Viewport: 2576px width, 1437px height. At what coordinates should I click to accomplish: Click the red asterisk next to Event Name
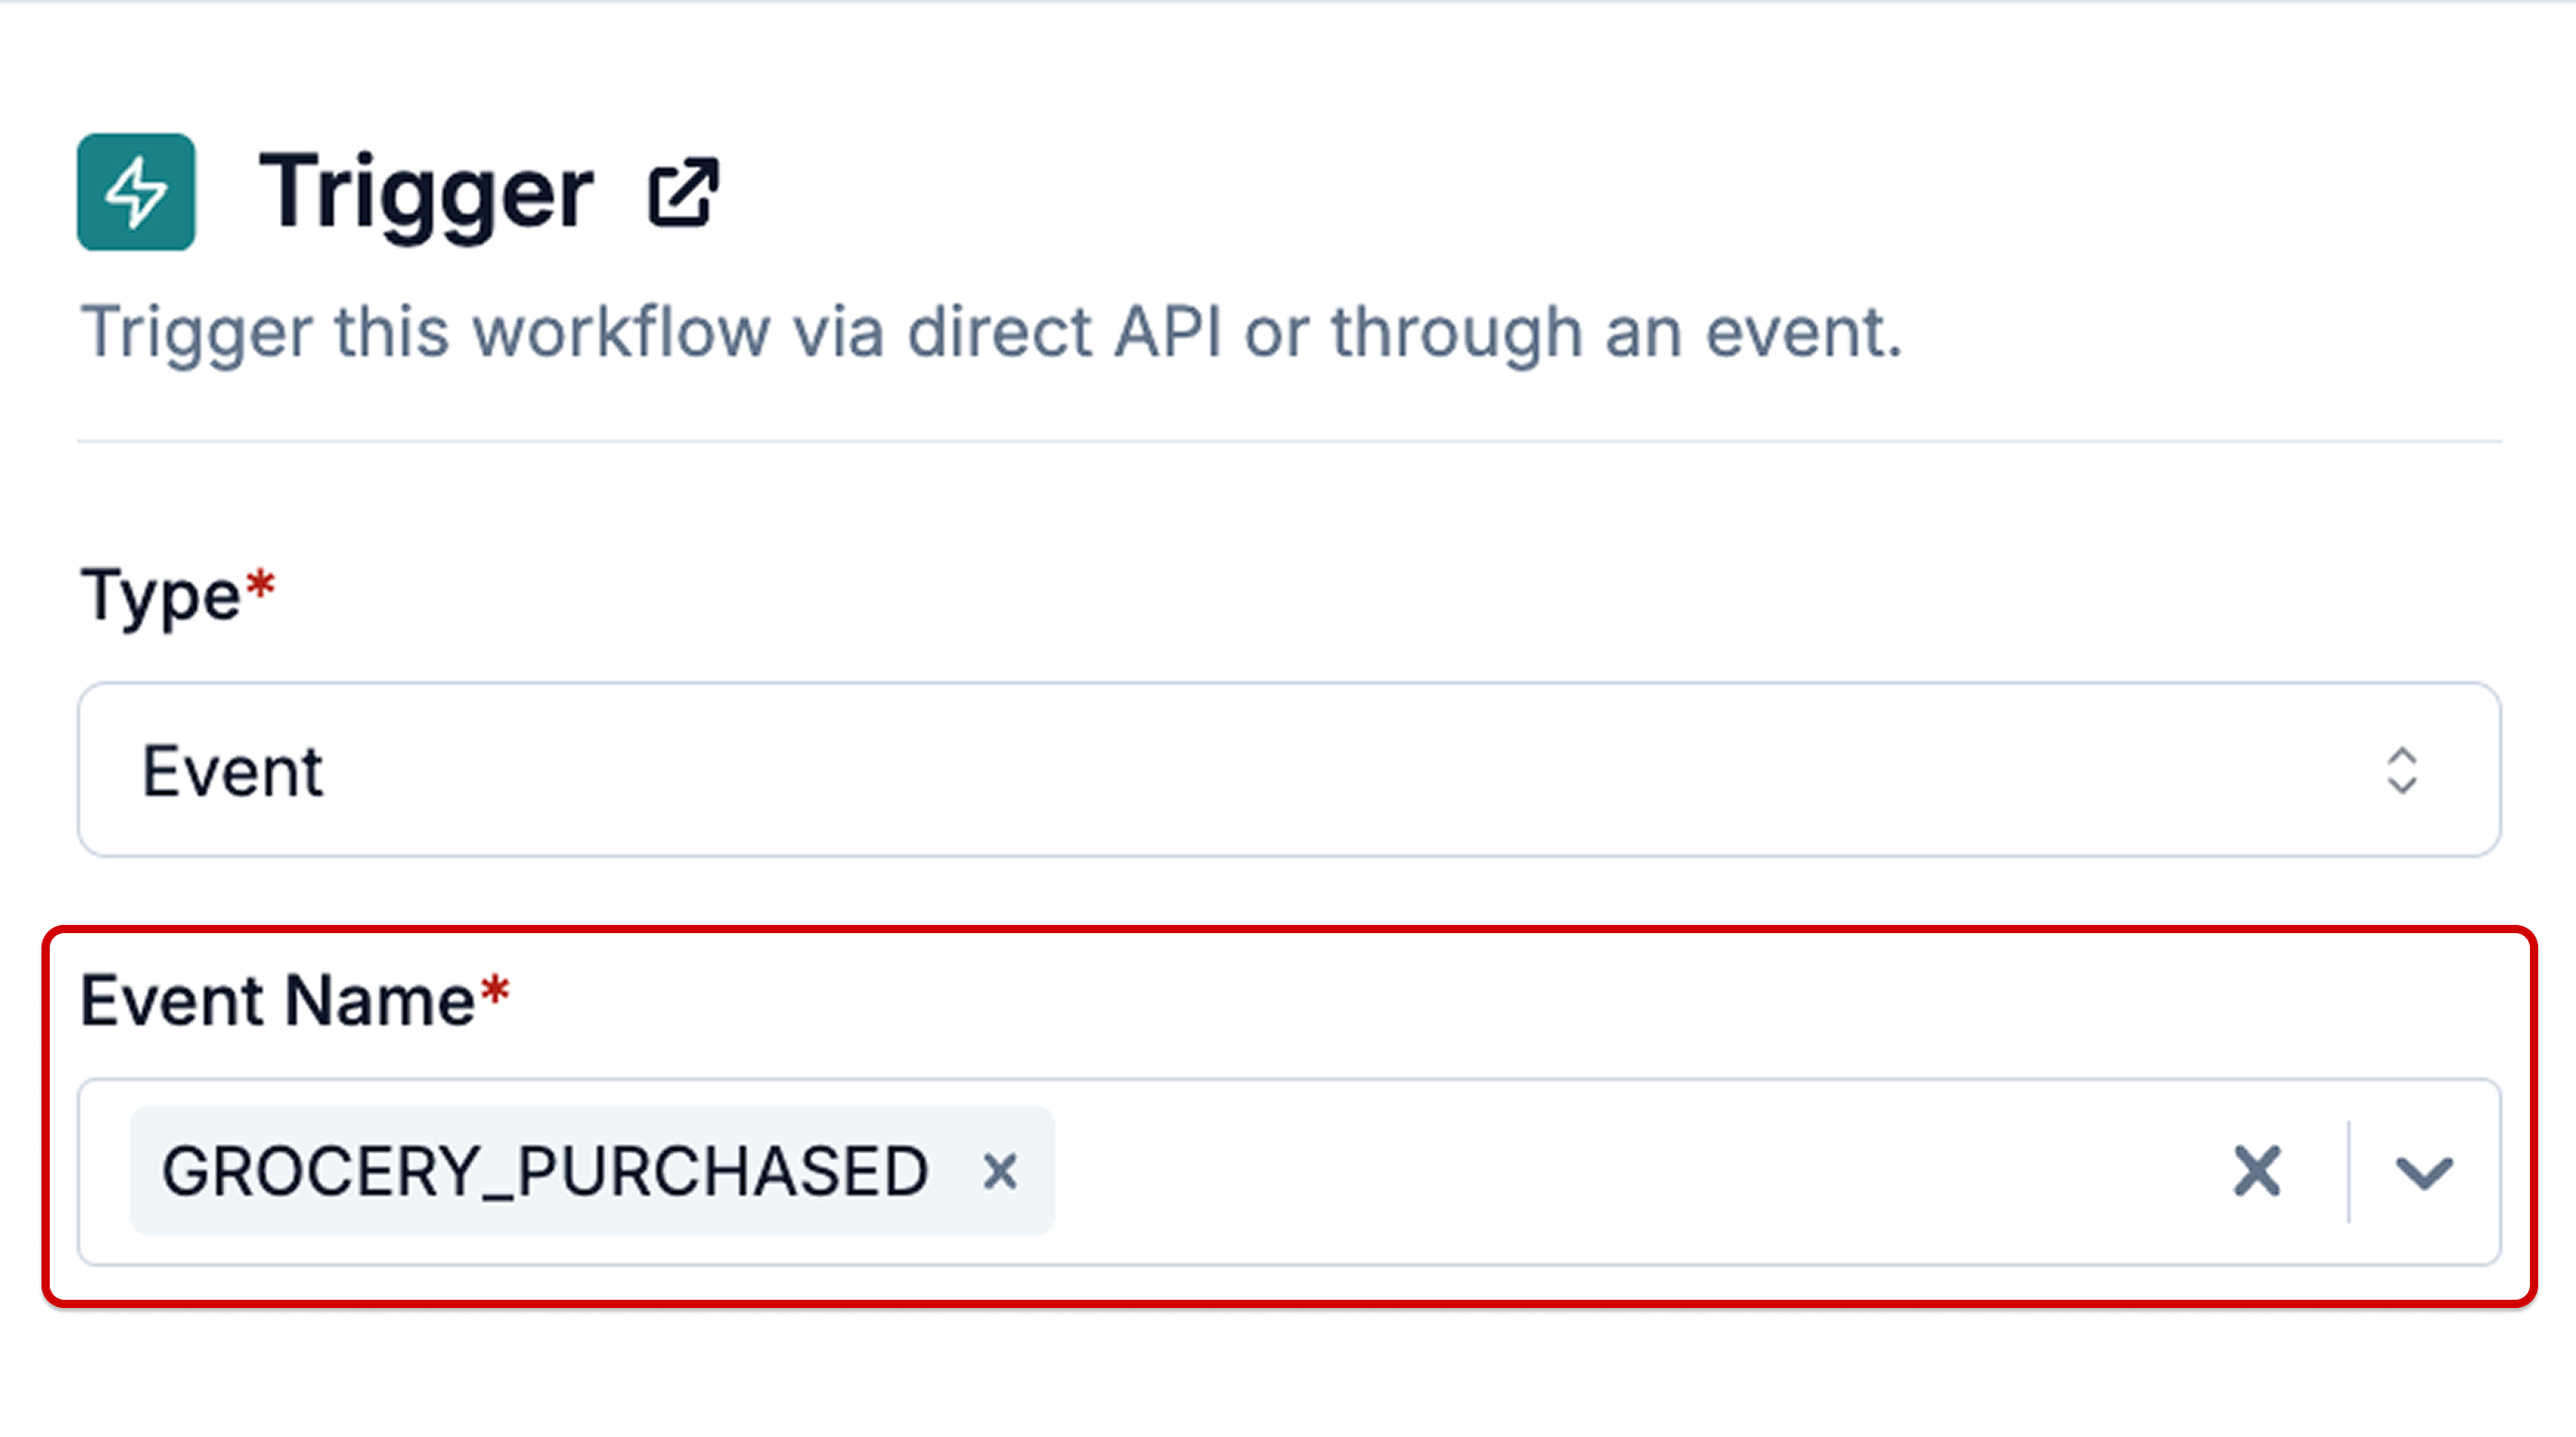(x=495, y=992)
